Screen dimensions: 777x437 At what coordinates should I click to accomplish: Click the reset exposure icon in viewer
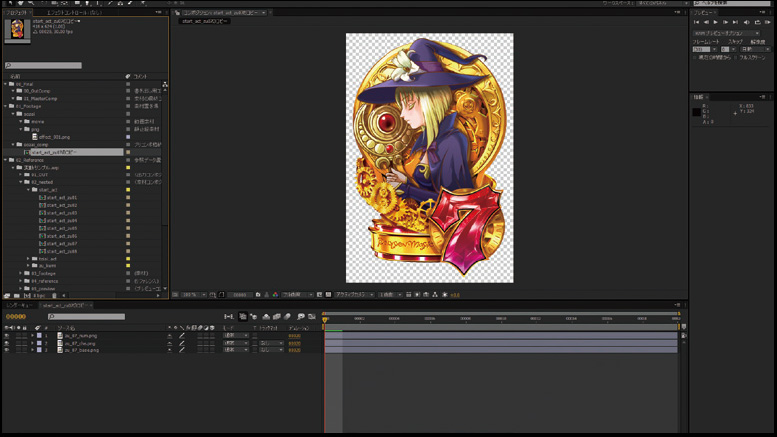(x=444, y=294)
